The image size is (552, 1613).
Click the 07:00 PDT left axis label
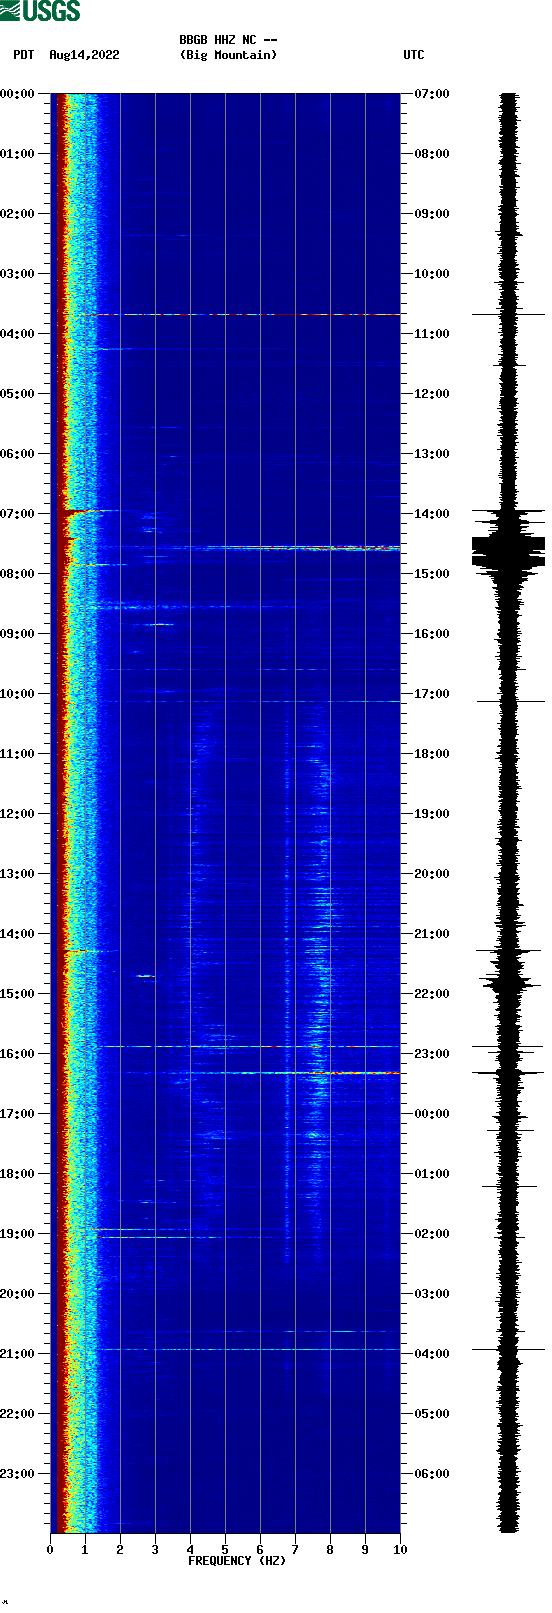pos(18,514)
